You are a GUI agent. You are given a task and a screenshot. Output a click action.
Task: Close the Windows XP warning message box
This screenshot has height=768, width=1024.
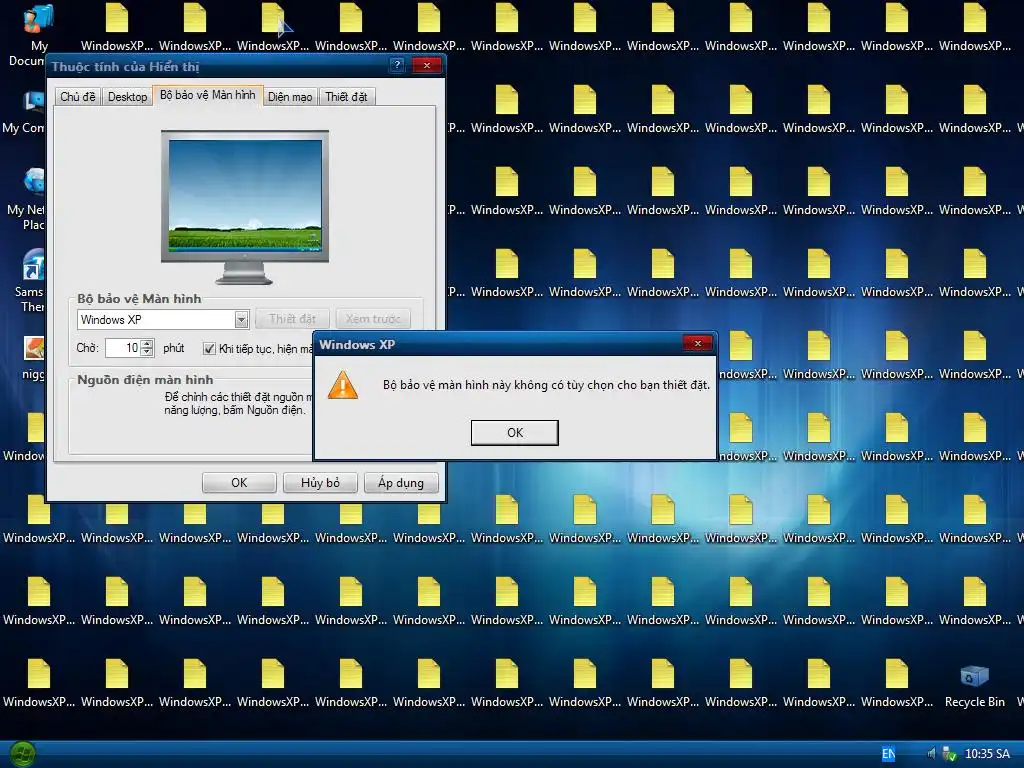click(x=697, y=344)
